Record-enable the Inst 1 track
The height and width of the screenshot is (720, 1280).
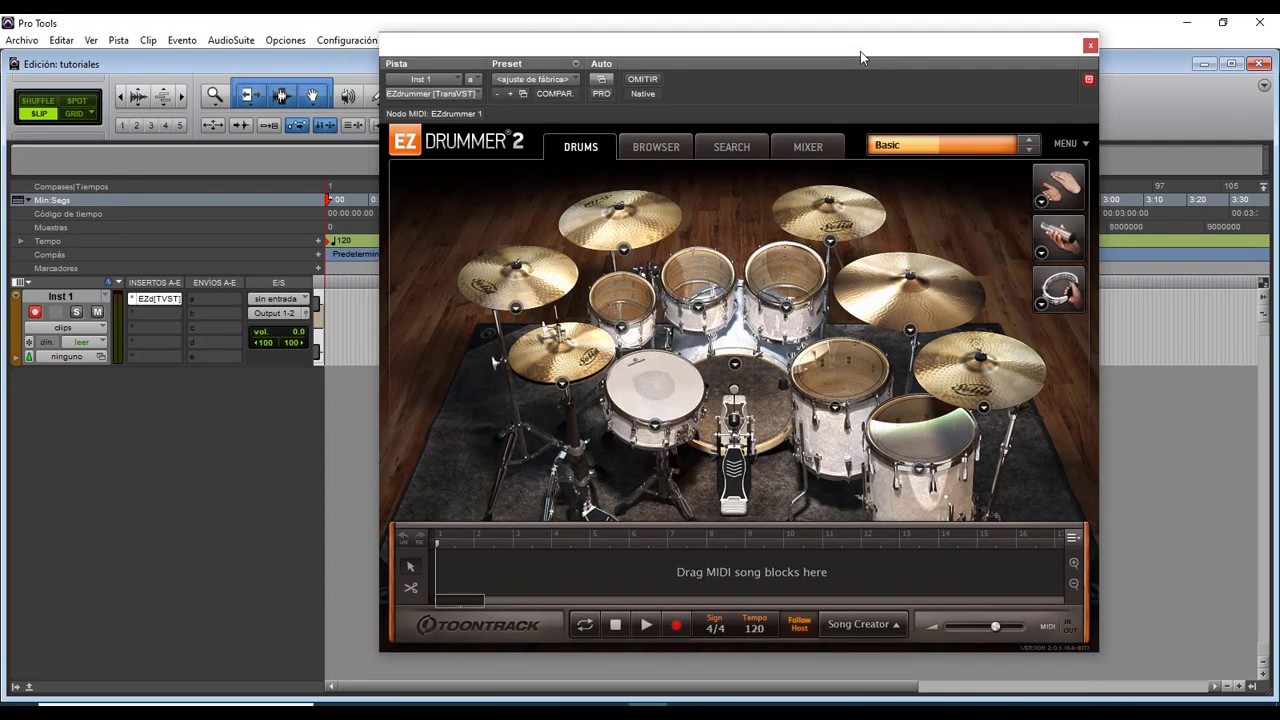[x=35, y=312]
